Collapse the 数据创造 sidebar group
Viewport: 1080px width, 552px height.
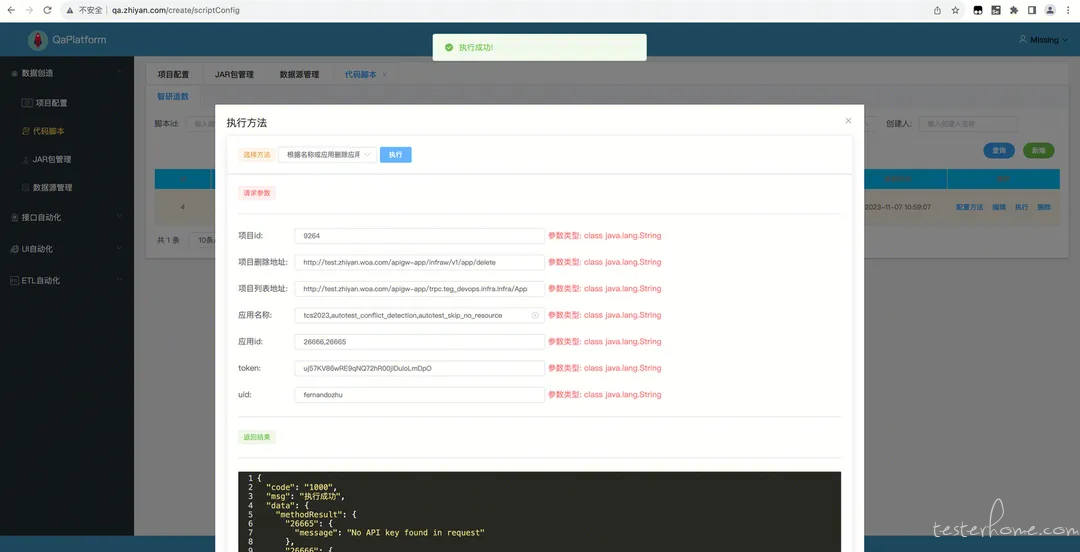[67, 72]
